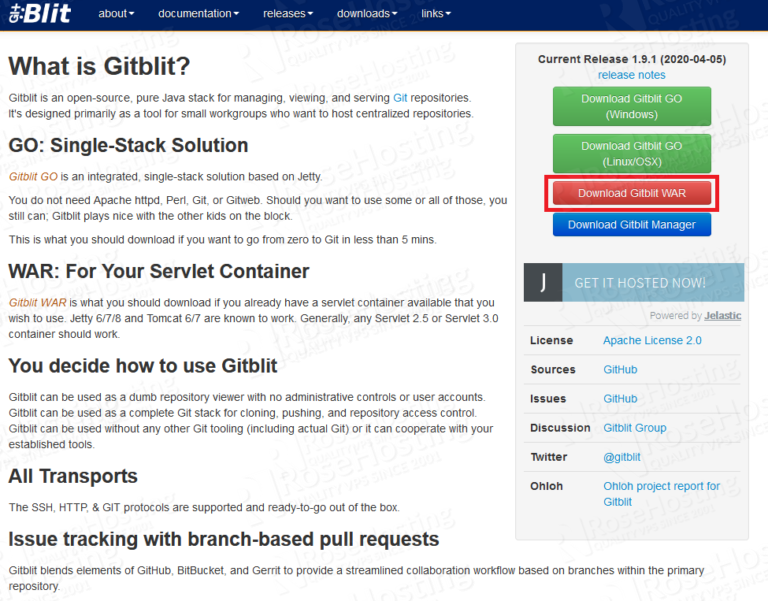Click the Gitblit GO italic link
The height and width of the screenshot is (601, 768).
[33, 177]
